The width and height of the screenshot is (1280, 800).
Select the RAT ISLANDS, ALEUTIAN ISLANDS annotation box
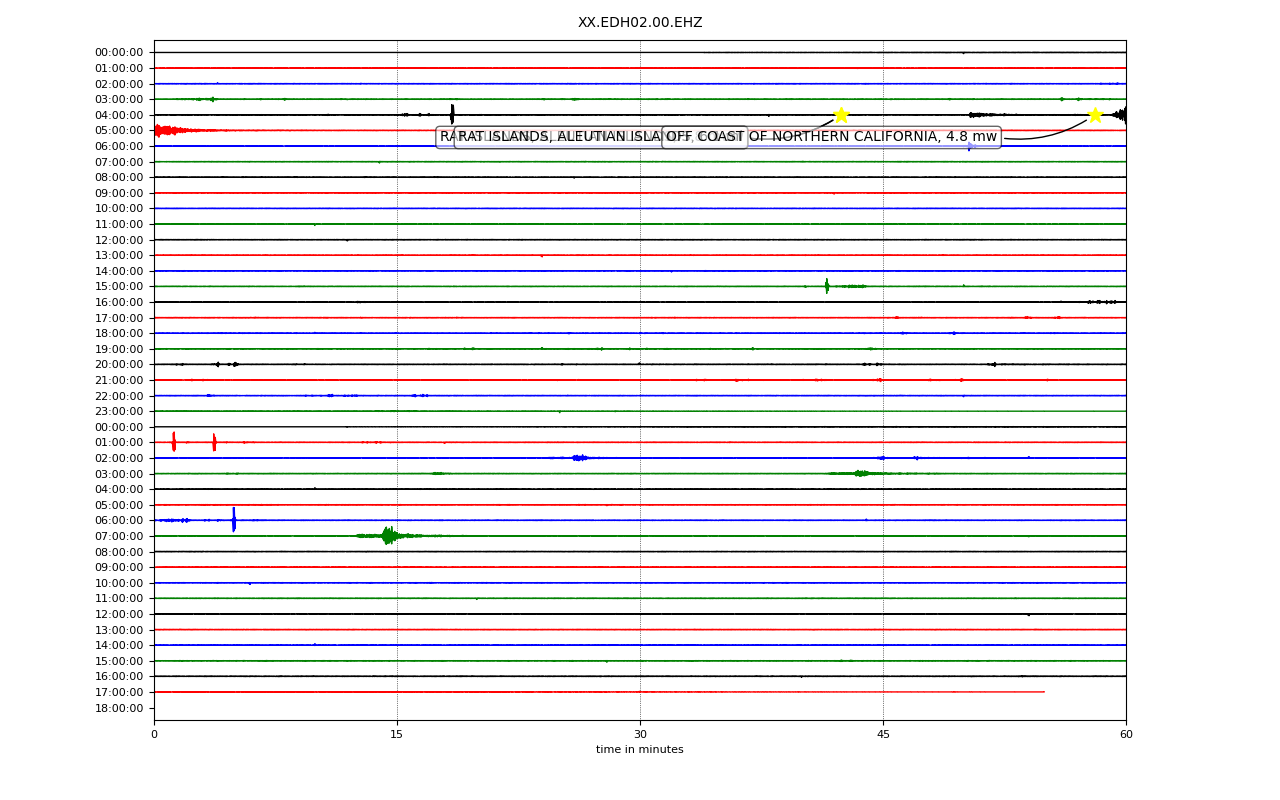(591, 137)
